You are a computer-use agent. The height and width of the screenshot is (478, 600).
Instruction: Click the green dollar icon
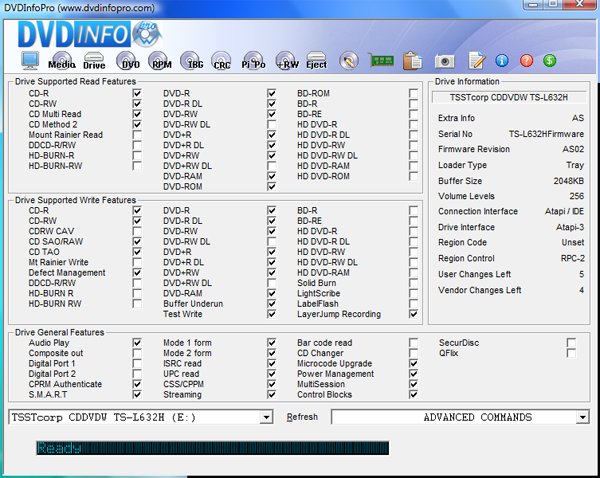pyautogui.click(x=549, y=60)
